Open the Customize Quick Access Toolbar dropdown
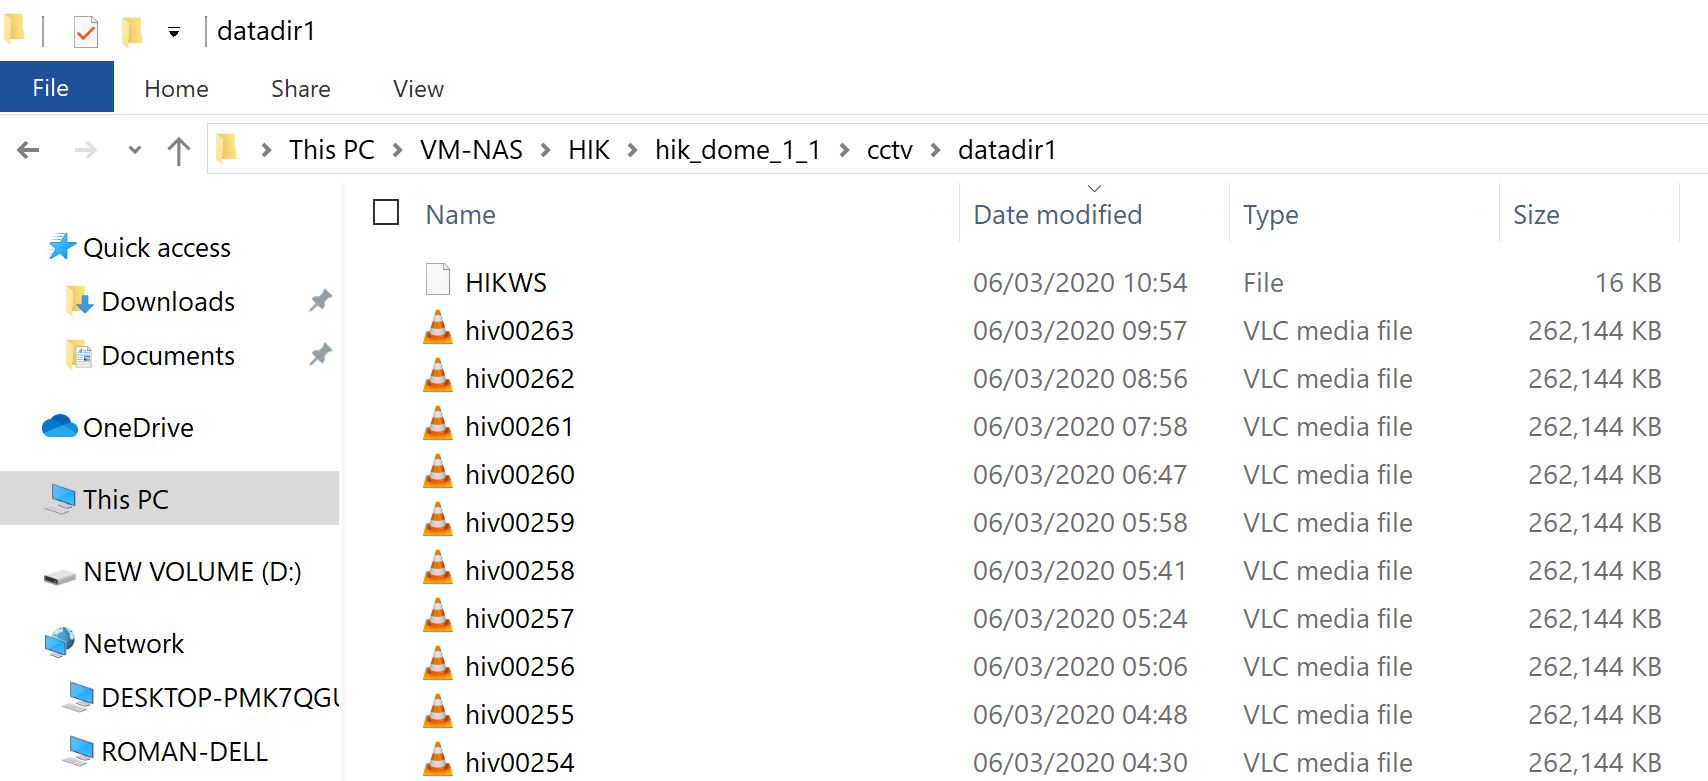 pos(174,32)
